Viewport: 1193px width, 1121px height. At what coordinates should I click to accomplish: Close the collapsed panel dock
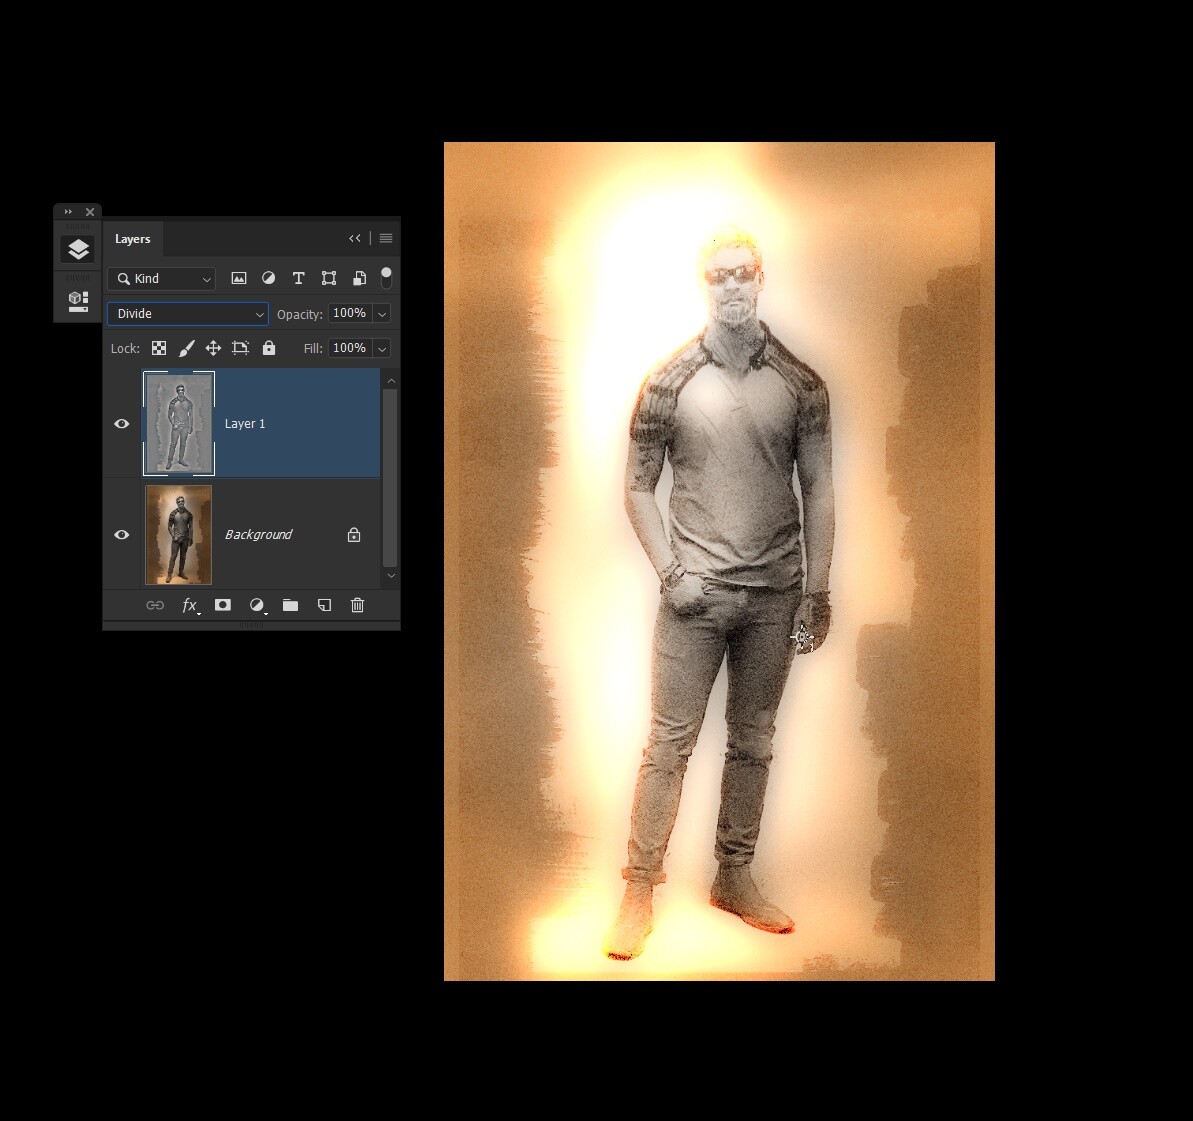click(90, 212)
